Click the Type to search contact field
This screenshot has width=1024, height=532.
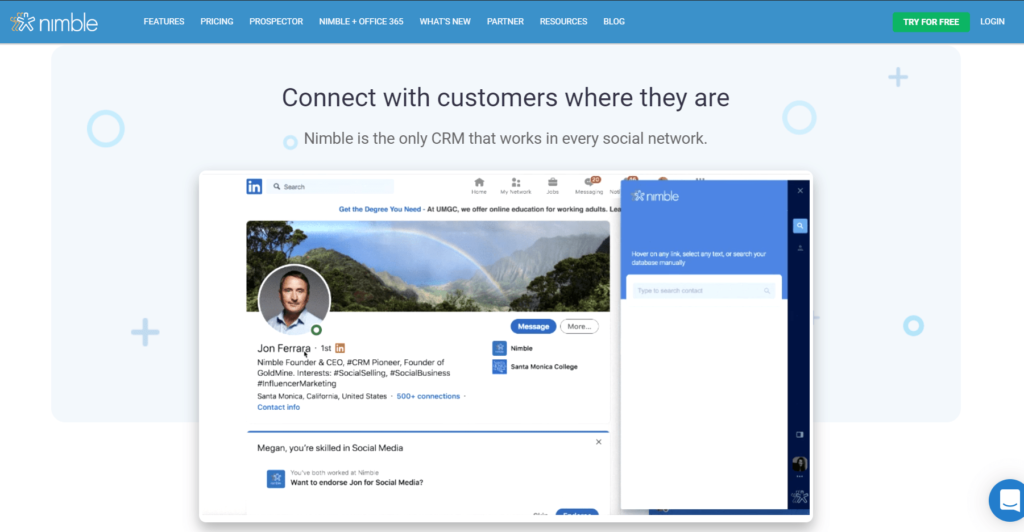pyautogui.click(x=703, y=290)
